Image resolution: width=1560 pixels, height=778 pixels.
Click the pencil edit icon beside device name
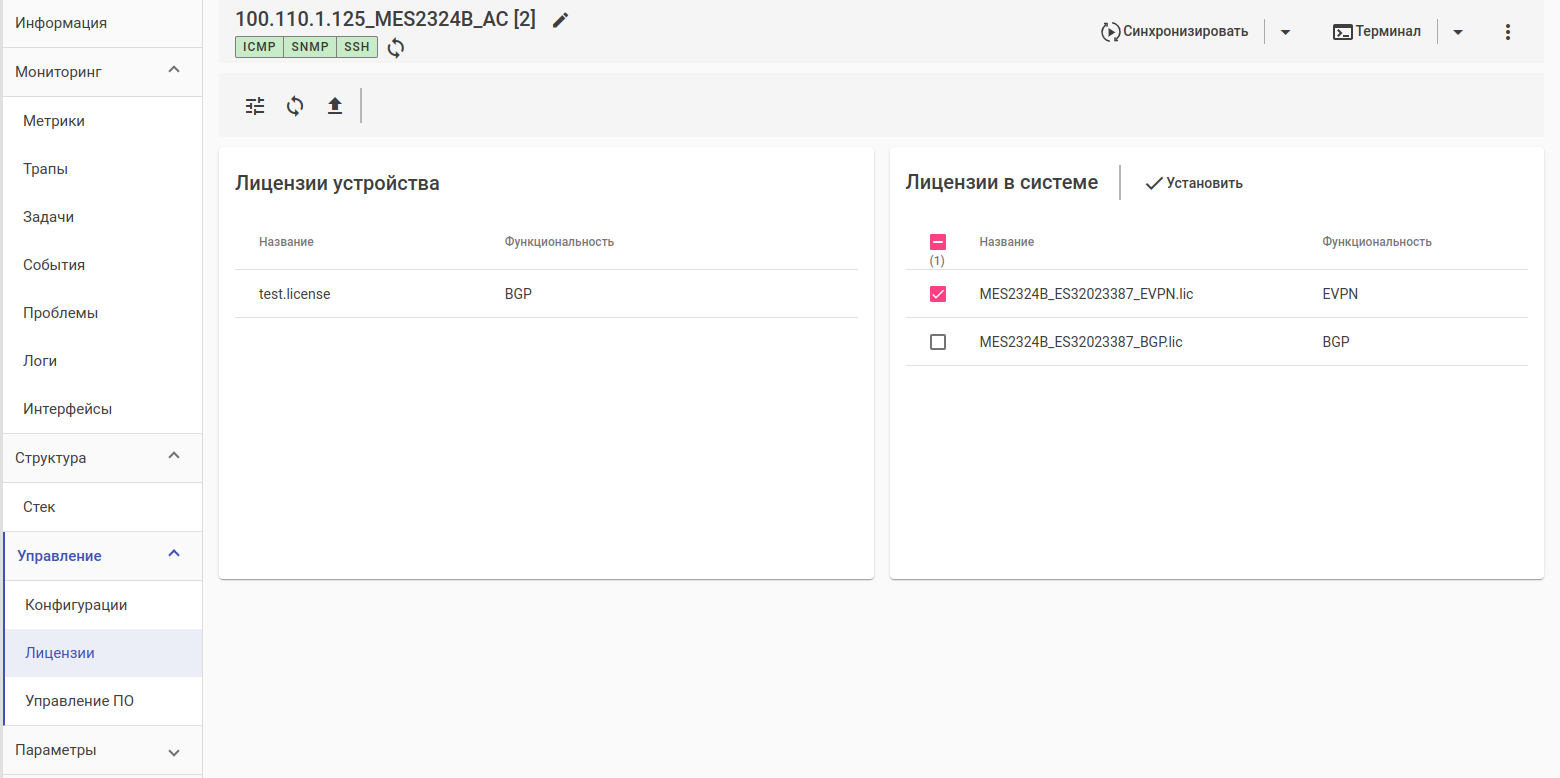pos(560,20)
